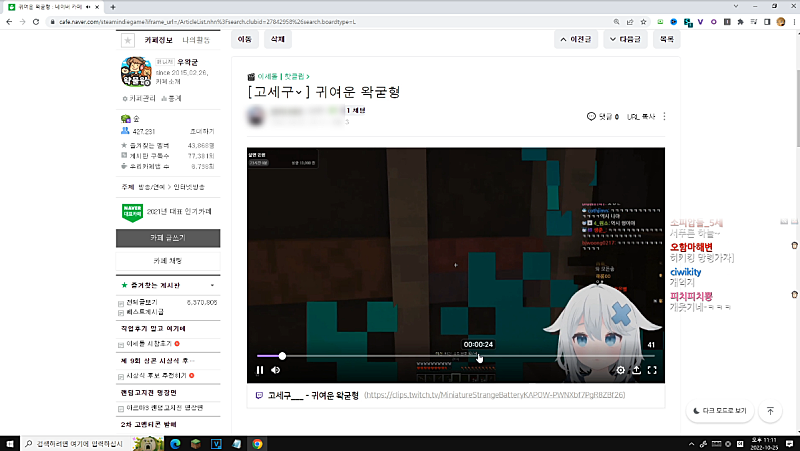Click the scroll-to-top arrow button
Screen dimensions: 800x451
[x=770, y=411]
